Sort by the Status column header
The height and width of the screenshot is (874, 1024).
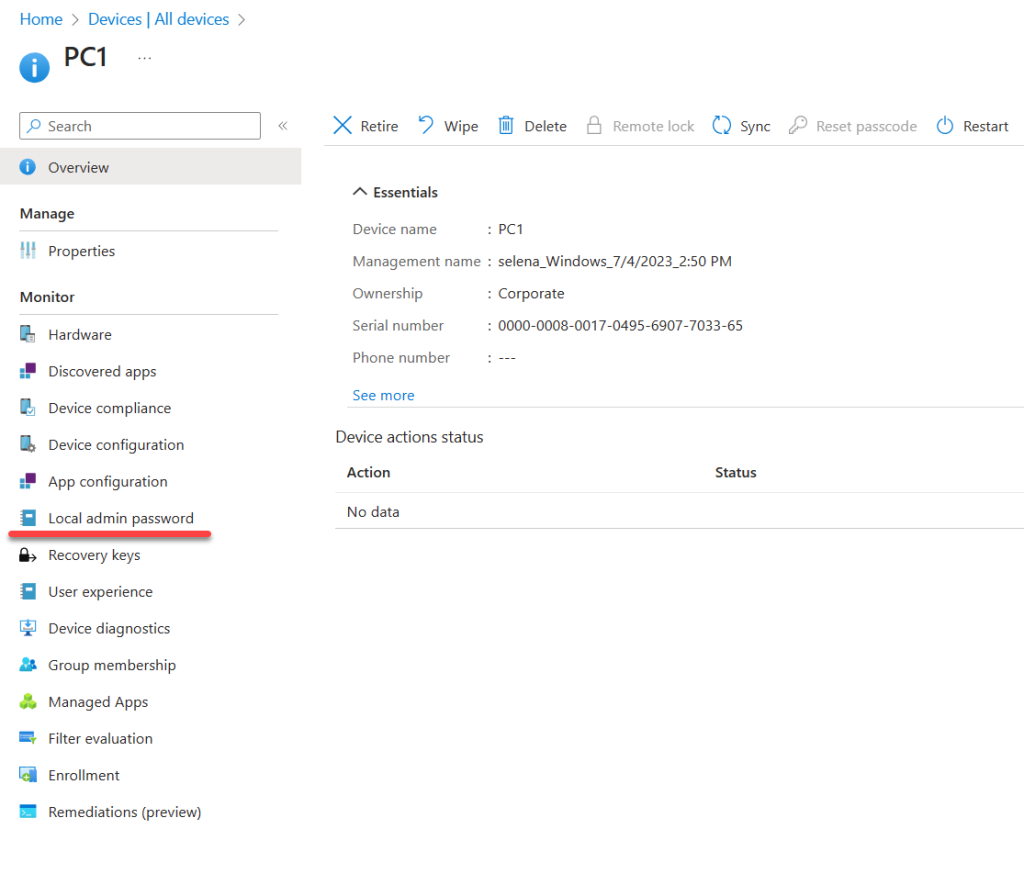click(735, 472)
